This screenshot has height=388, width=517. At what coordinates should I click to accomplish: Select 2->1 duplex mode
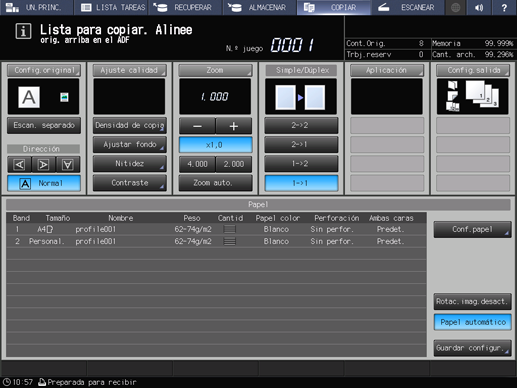click(x=301, y=145)
